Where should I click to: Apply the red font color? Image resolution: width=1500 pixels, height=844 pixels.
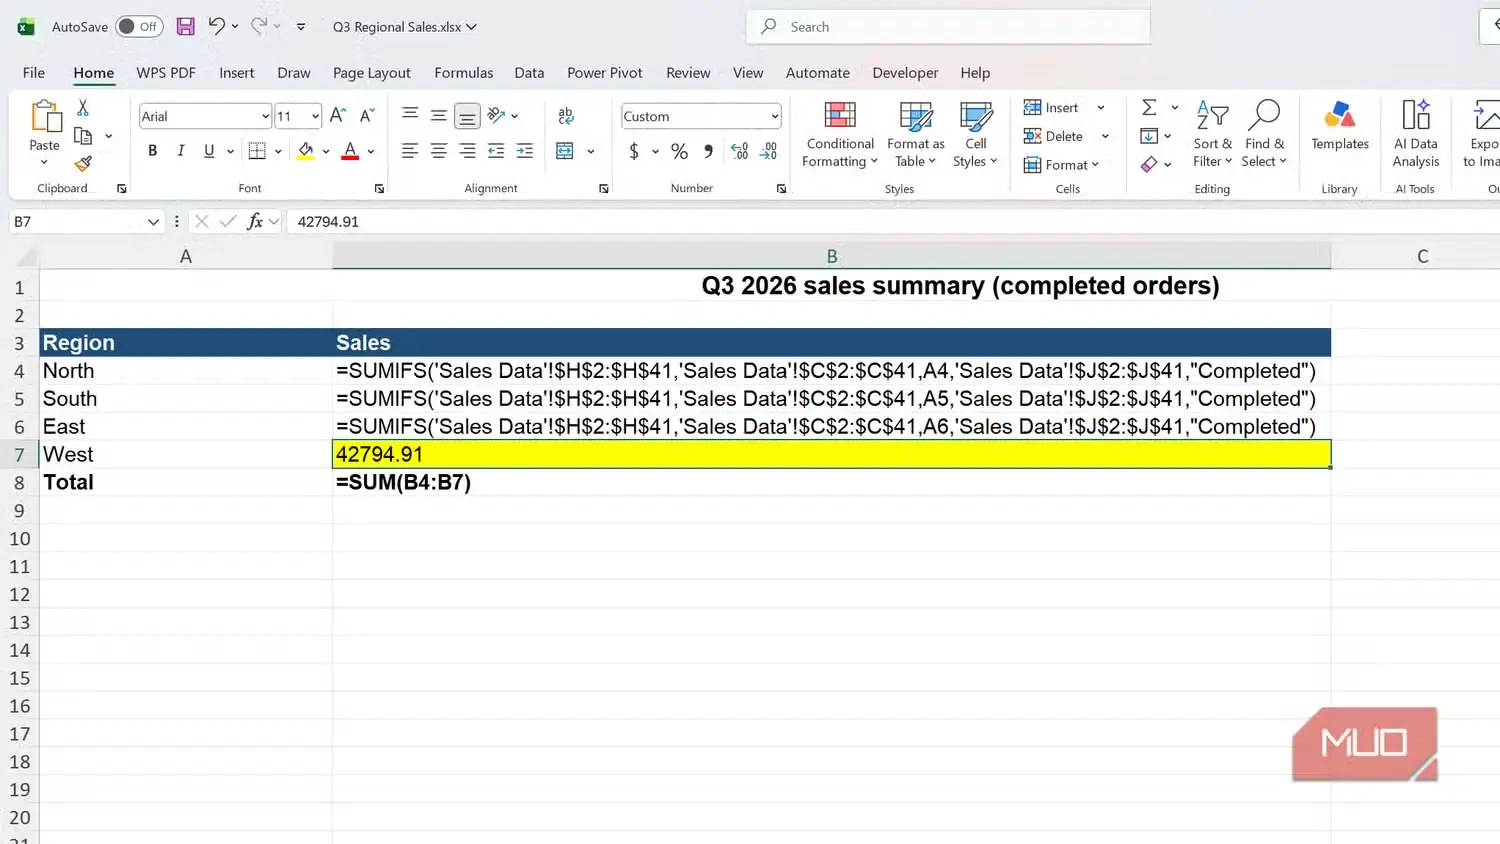tap(350, 151)
